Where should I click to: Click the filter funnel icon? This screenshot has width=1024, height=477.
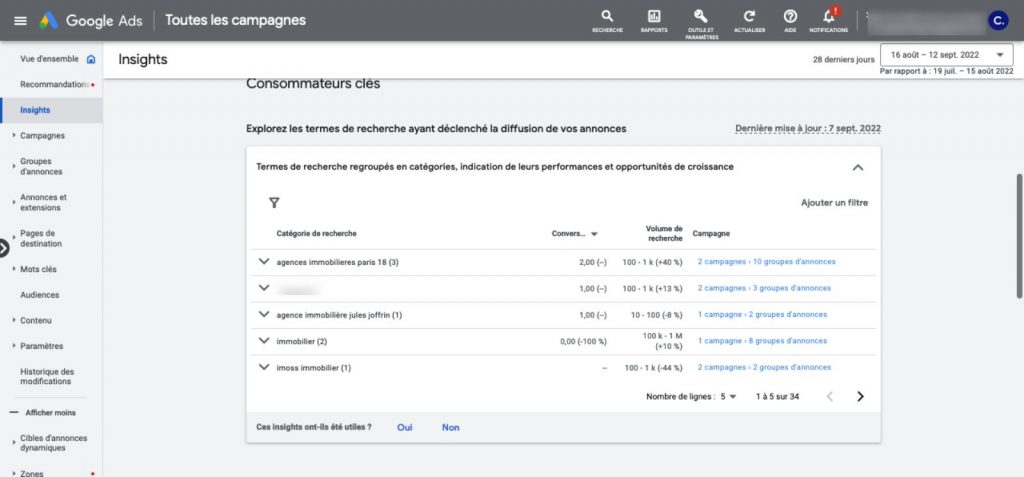(x=274, y=202)
